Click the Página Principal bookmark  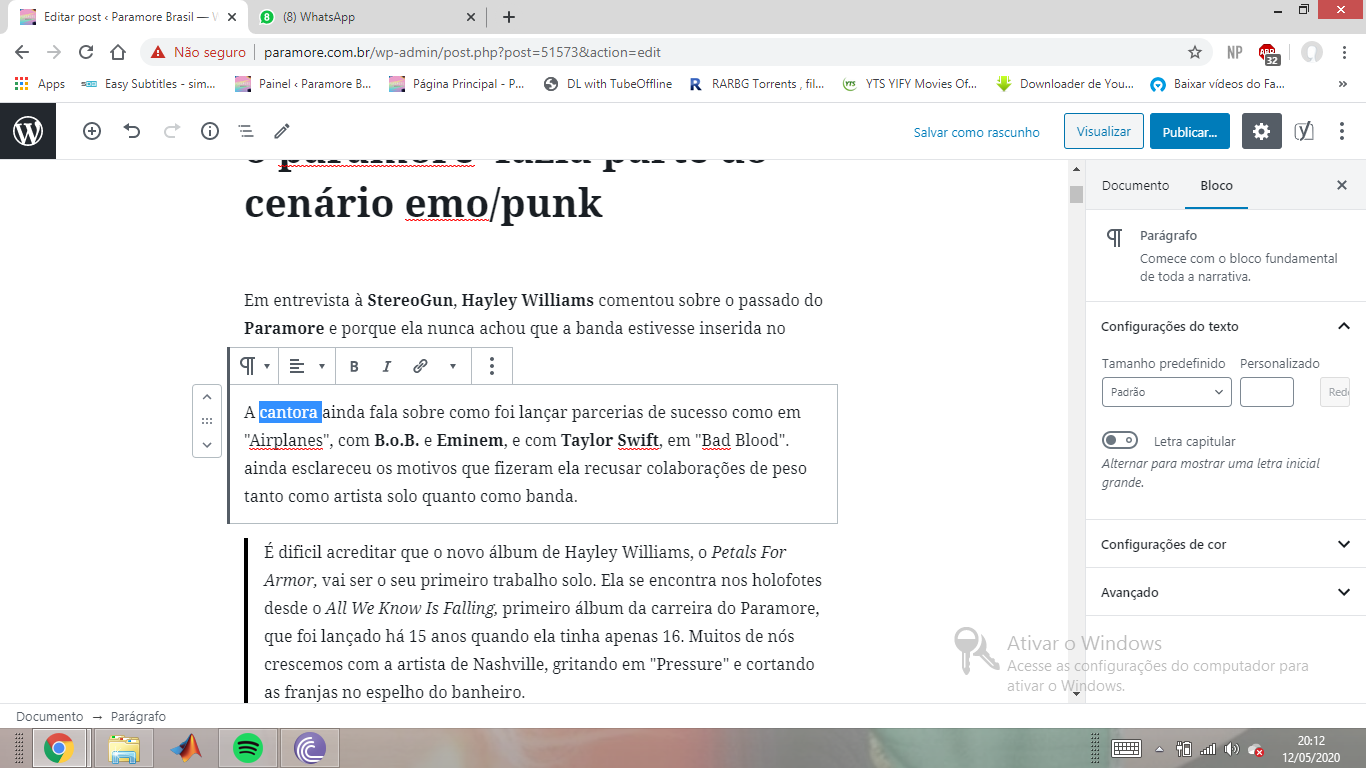457,84
